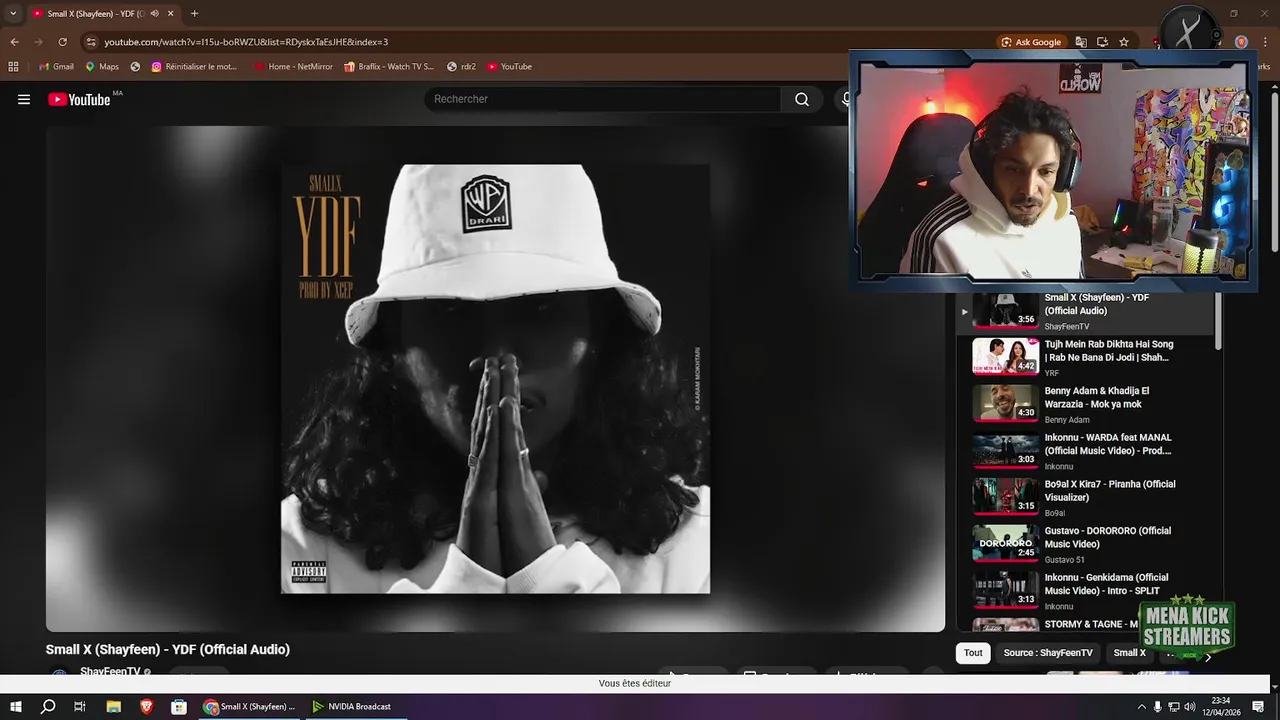Open the translate page icon
The width and height of the screenshot is (1280, 720).
[x=1081, y=42]
